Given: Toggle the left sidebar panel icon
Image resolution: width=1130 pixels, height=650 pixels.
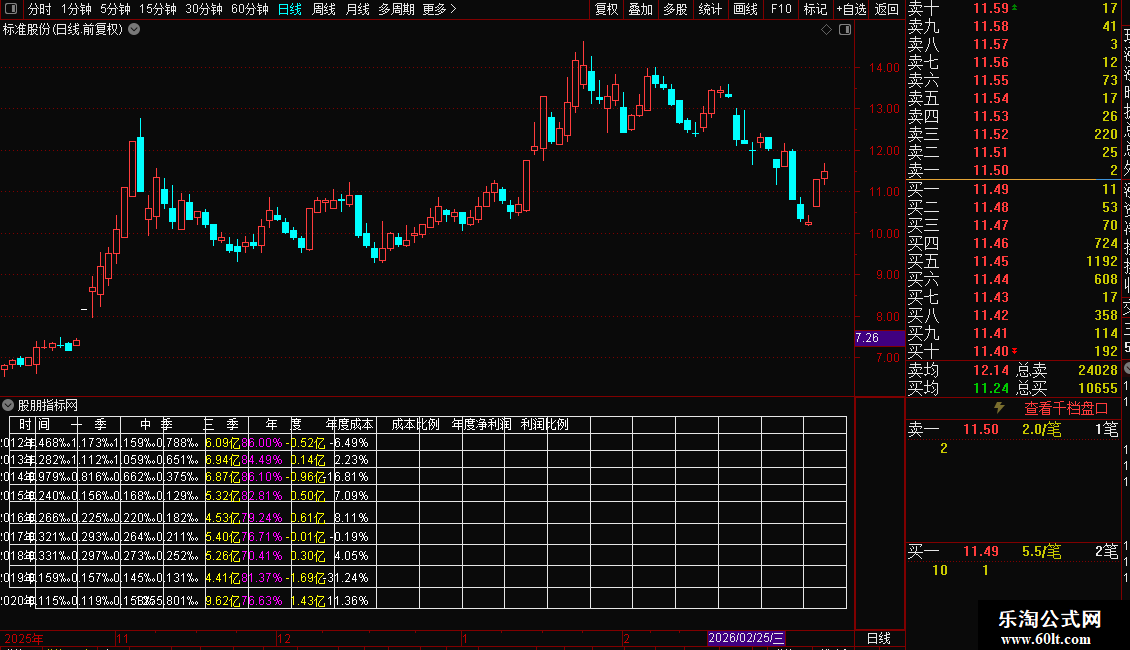Looking at the screenshot, I should [11, 9].
